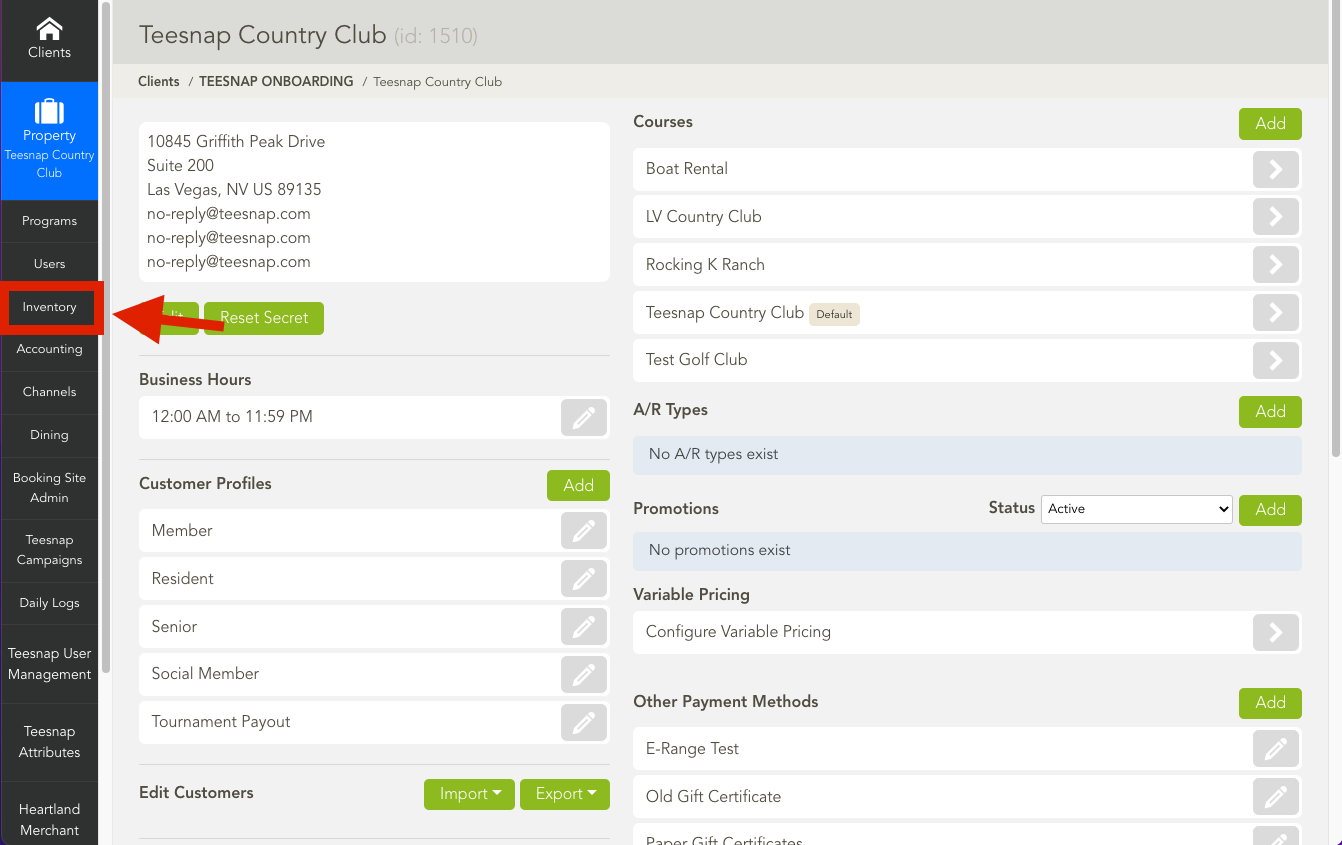Edit Tournament Payout pencil icon
This screenshot has height=845, width=1342.
click(584, 722)
